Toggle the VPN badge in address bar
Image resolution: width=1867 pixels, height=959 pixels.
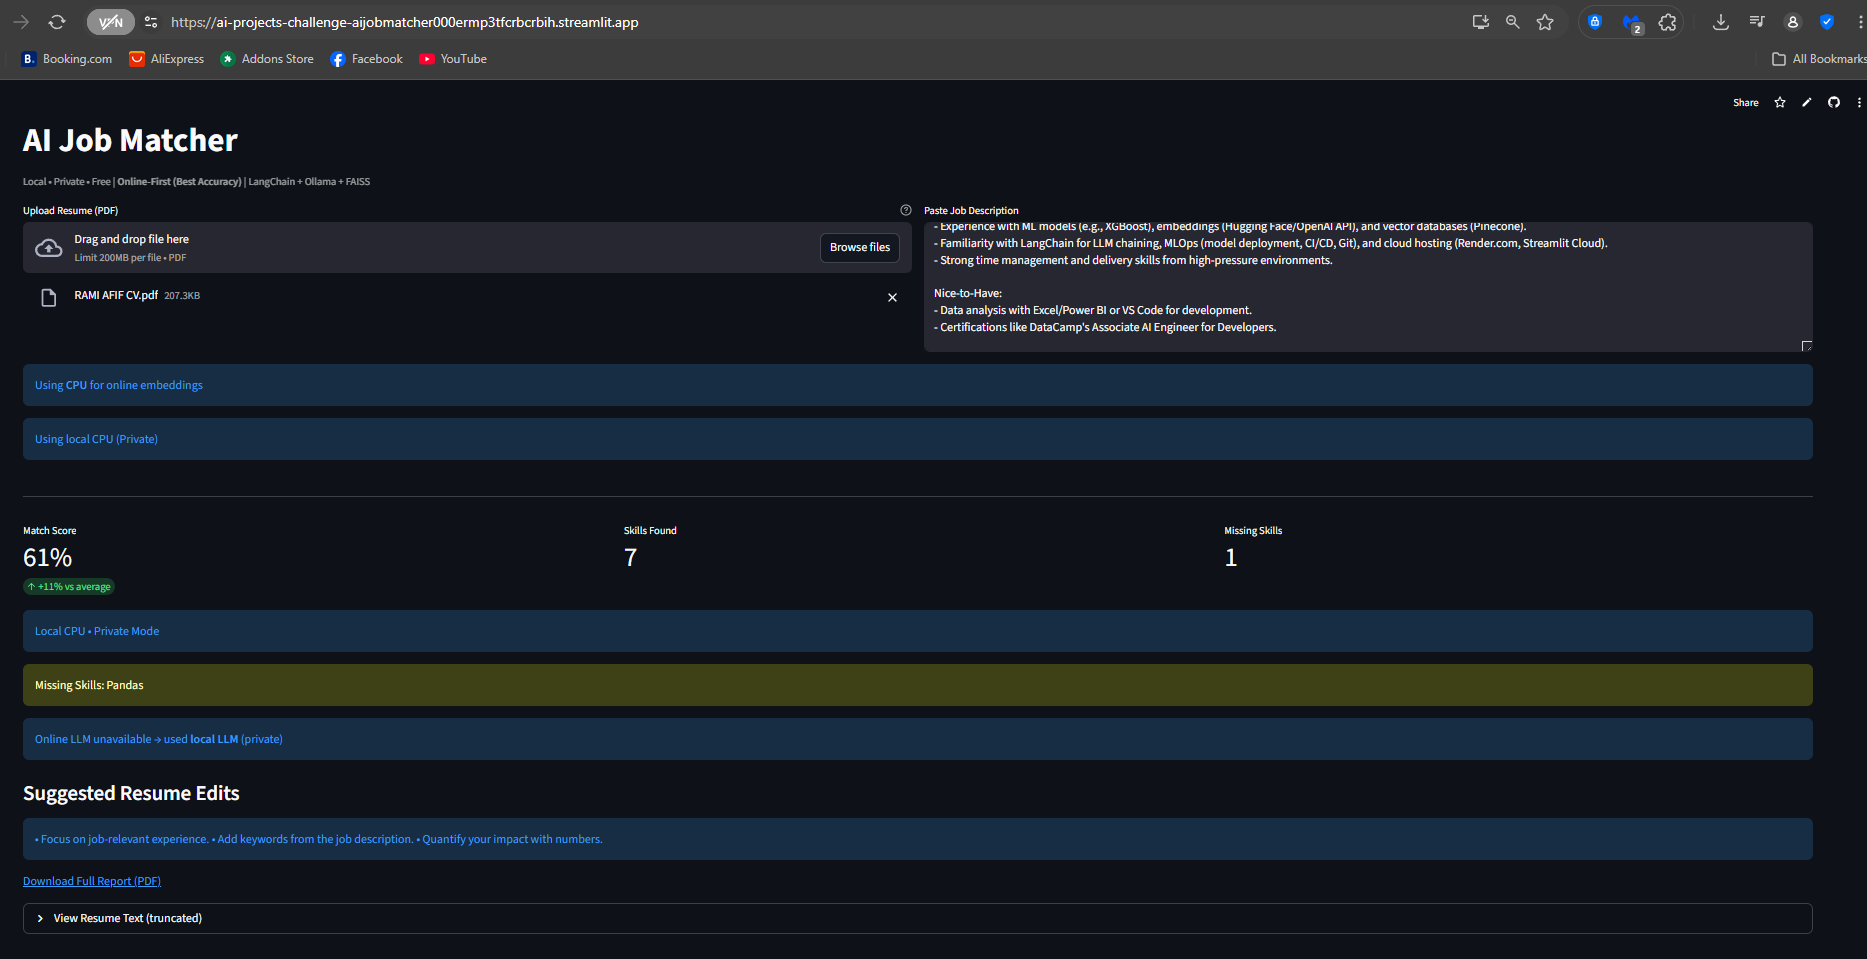click(x=110, y=22)
